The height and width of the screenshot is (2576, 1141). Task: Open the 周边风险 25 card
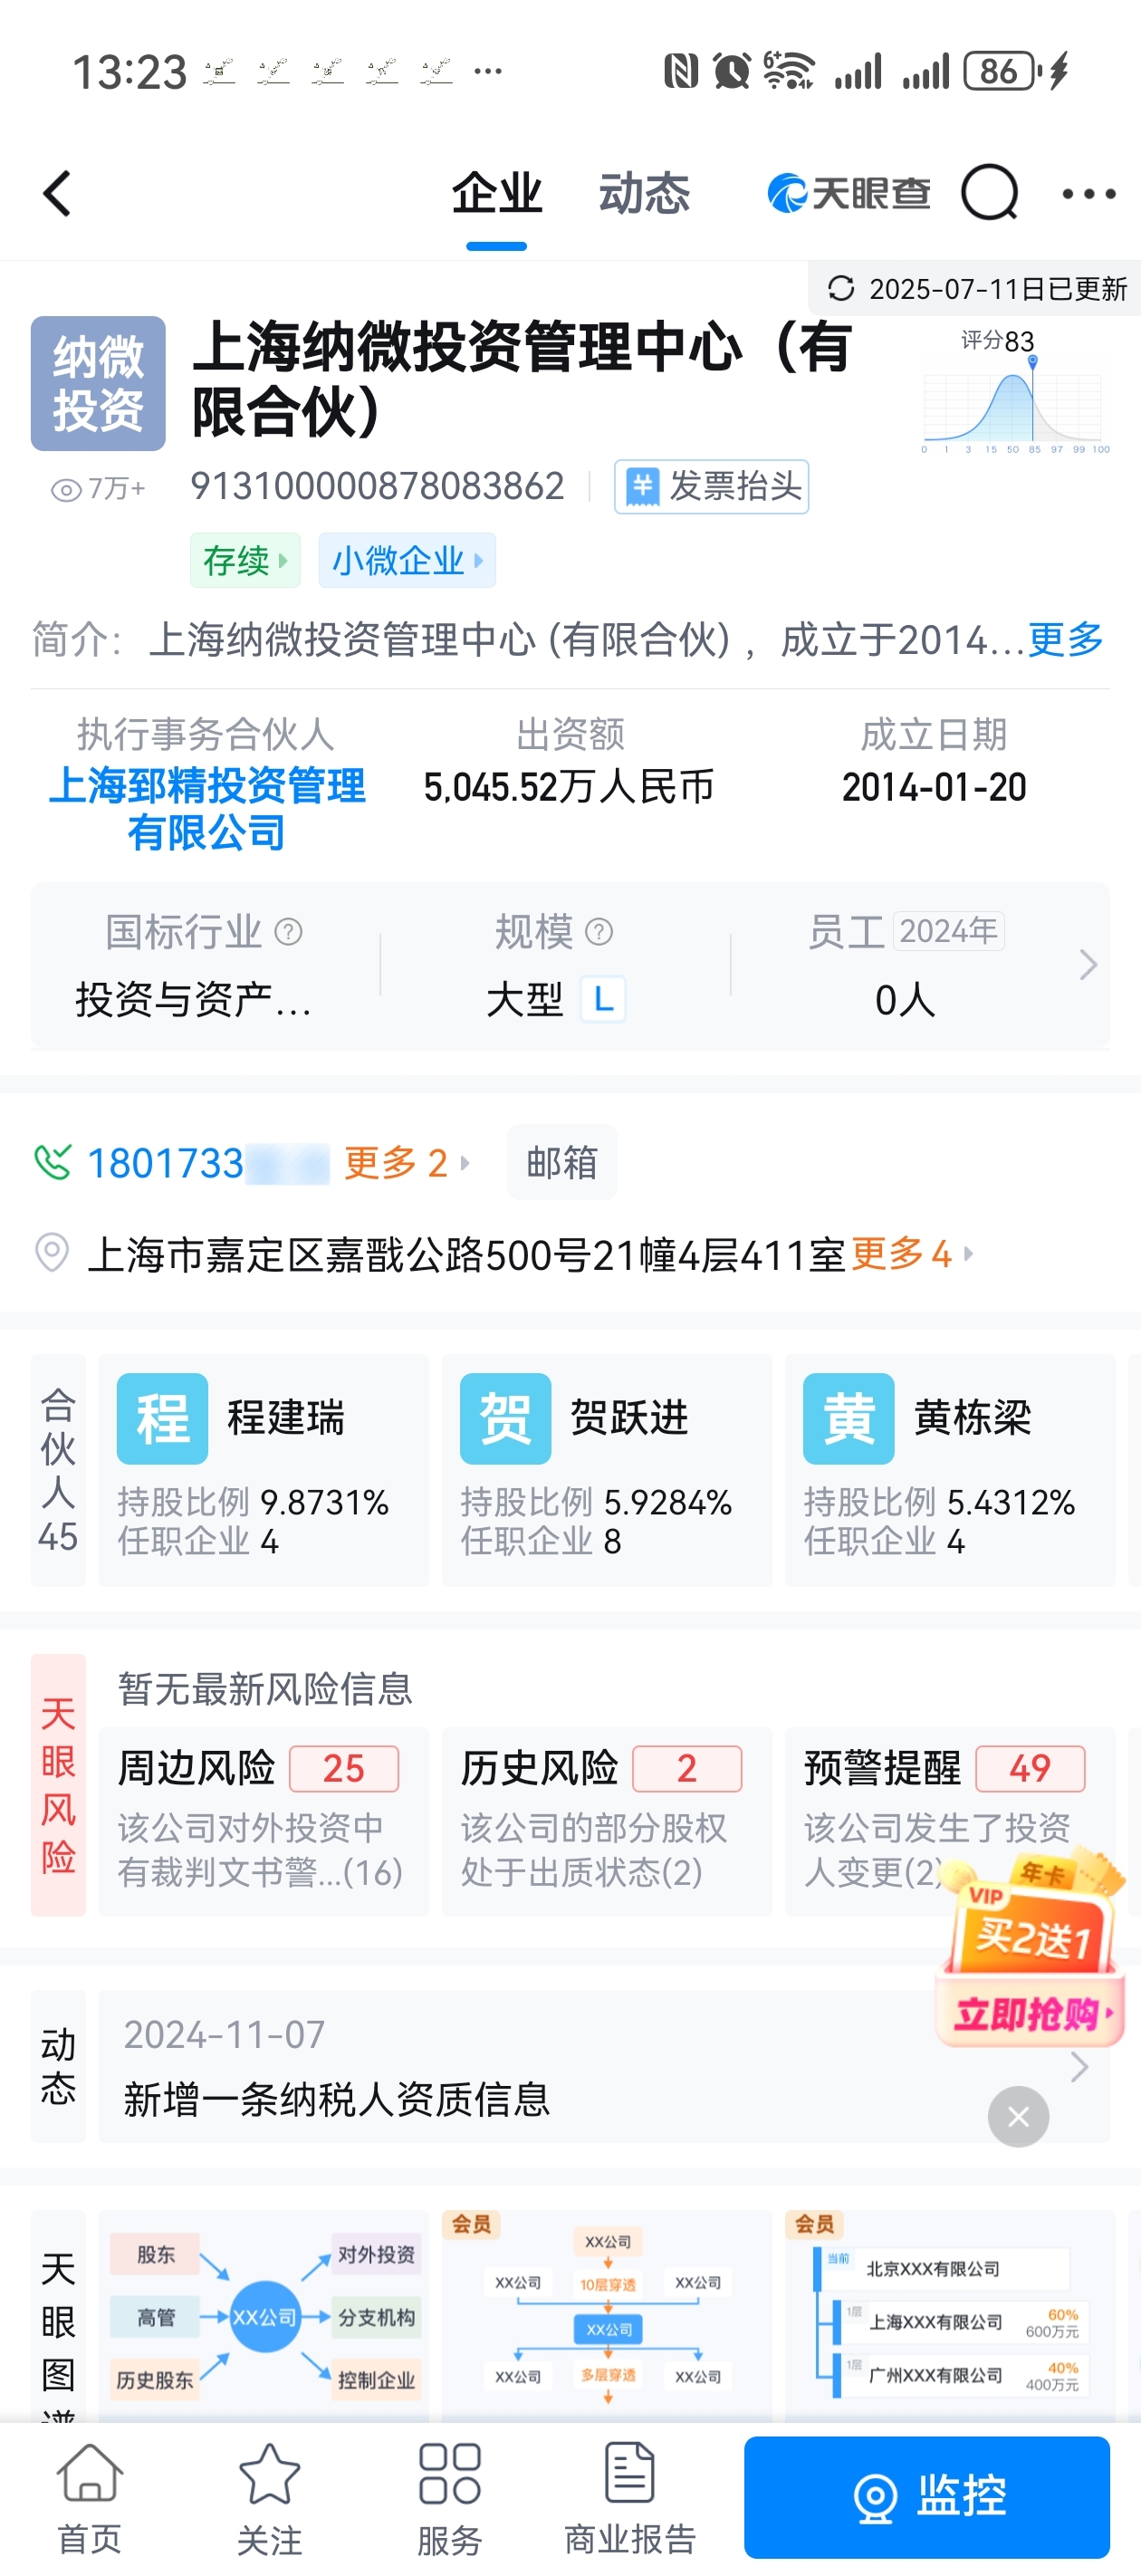tap(264, 1821)
